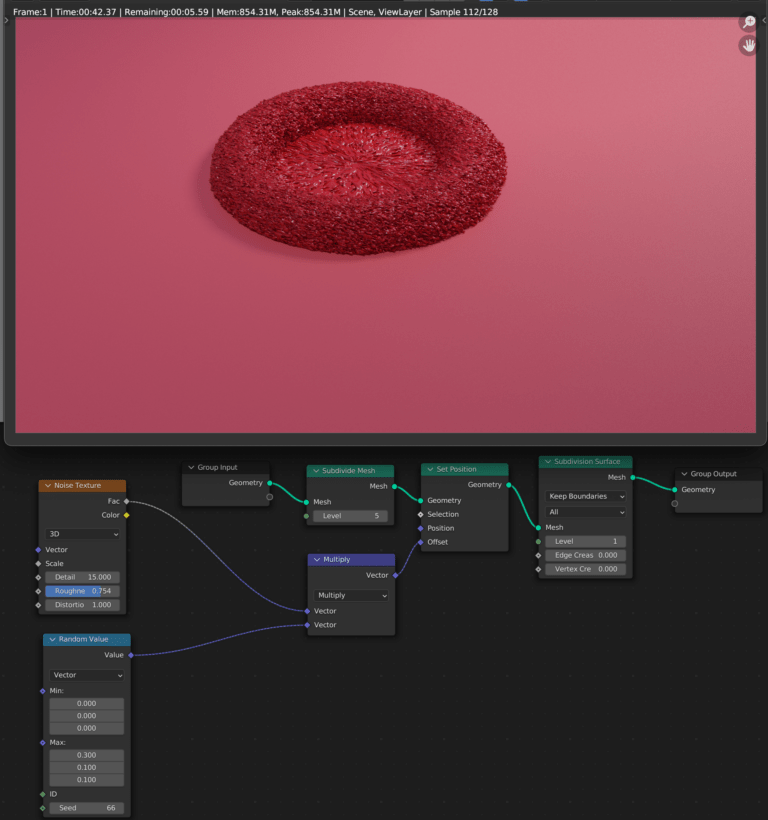Click the Selection socket on Set Position node
The image size is (768, 820).
click(421, 514)
